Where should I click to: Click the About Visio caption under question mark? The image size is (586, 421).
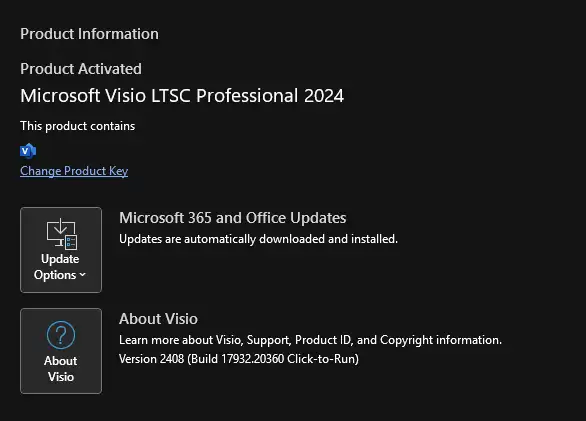coord(61,369)
